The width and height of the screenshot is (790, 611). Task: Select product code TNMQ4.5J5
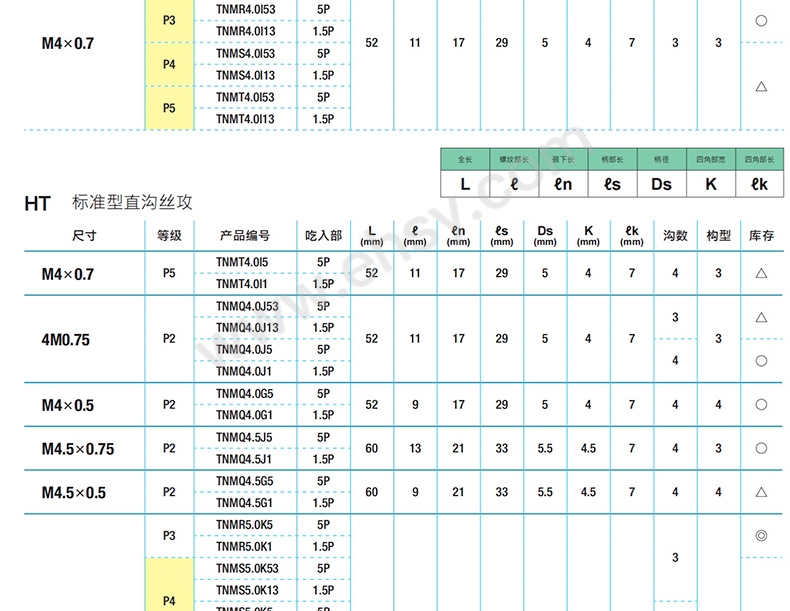244,437
